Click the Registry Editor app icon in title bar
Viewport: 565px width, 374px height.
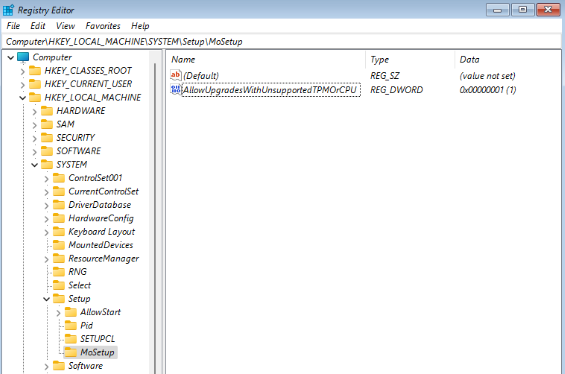point(8,10)
